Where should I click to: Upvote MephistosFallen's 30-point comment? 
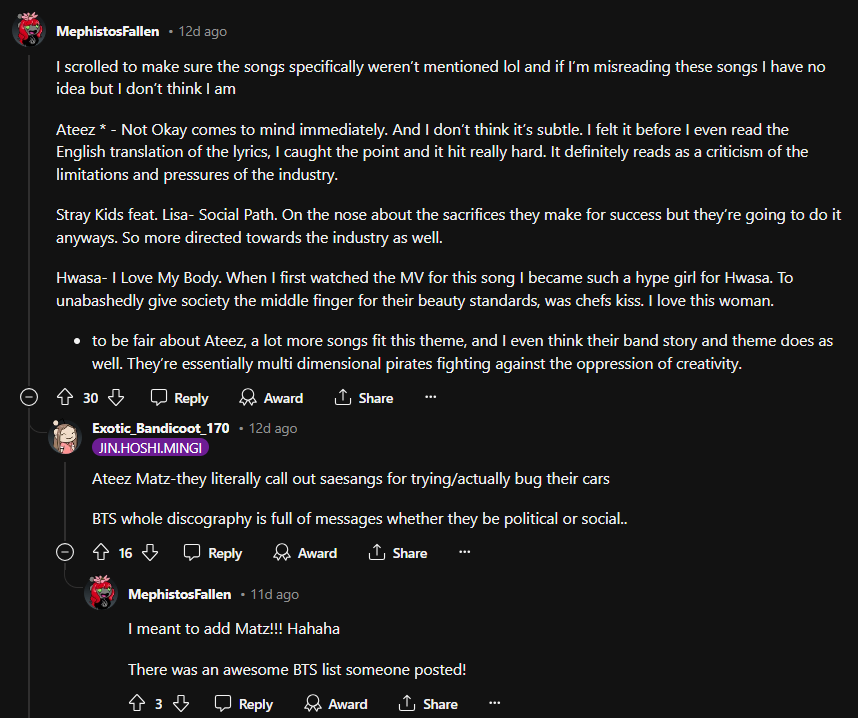pyautogui.click(x=66, y=398)
